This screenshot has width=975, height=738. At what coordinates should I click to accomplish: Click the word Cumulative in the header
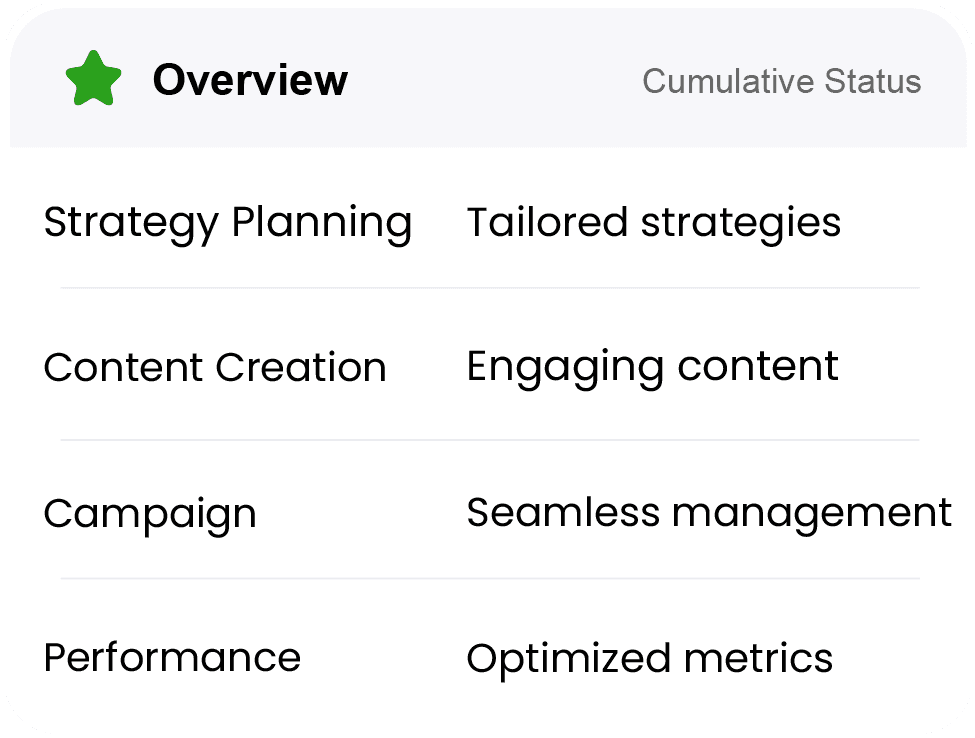coord(728,81)
